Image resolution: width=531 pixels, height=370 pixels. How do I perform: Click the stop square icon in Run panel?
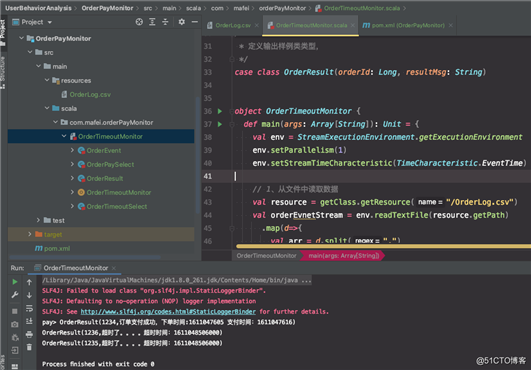click(x=15, y=311)
